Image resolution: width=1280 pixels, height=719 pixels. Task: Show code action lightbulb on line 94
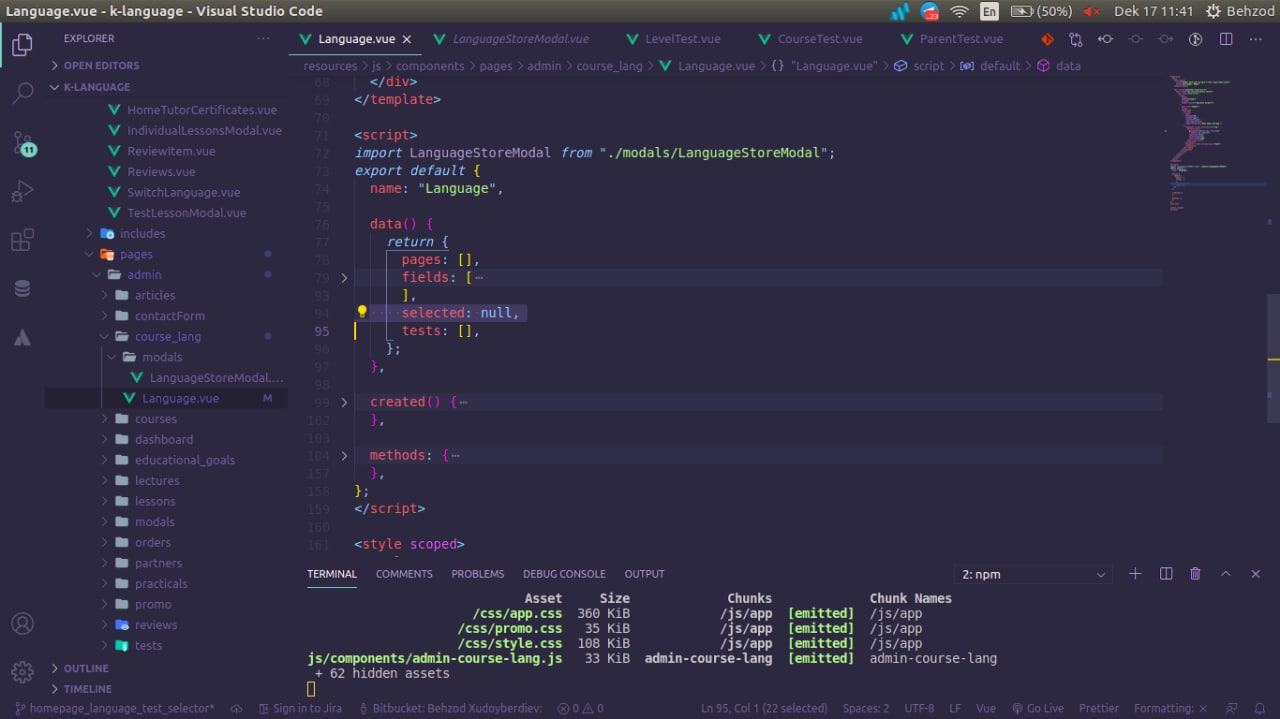pyautogui.click(x=362, y=312)
